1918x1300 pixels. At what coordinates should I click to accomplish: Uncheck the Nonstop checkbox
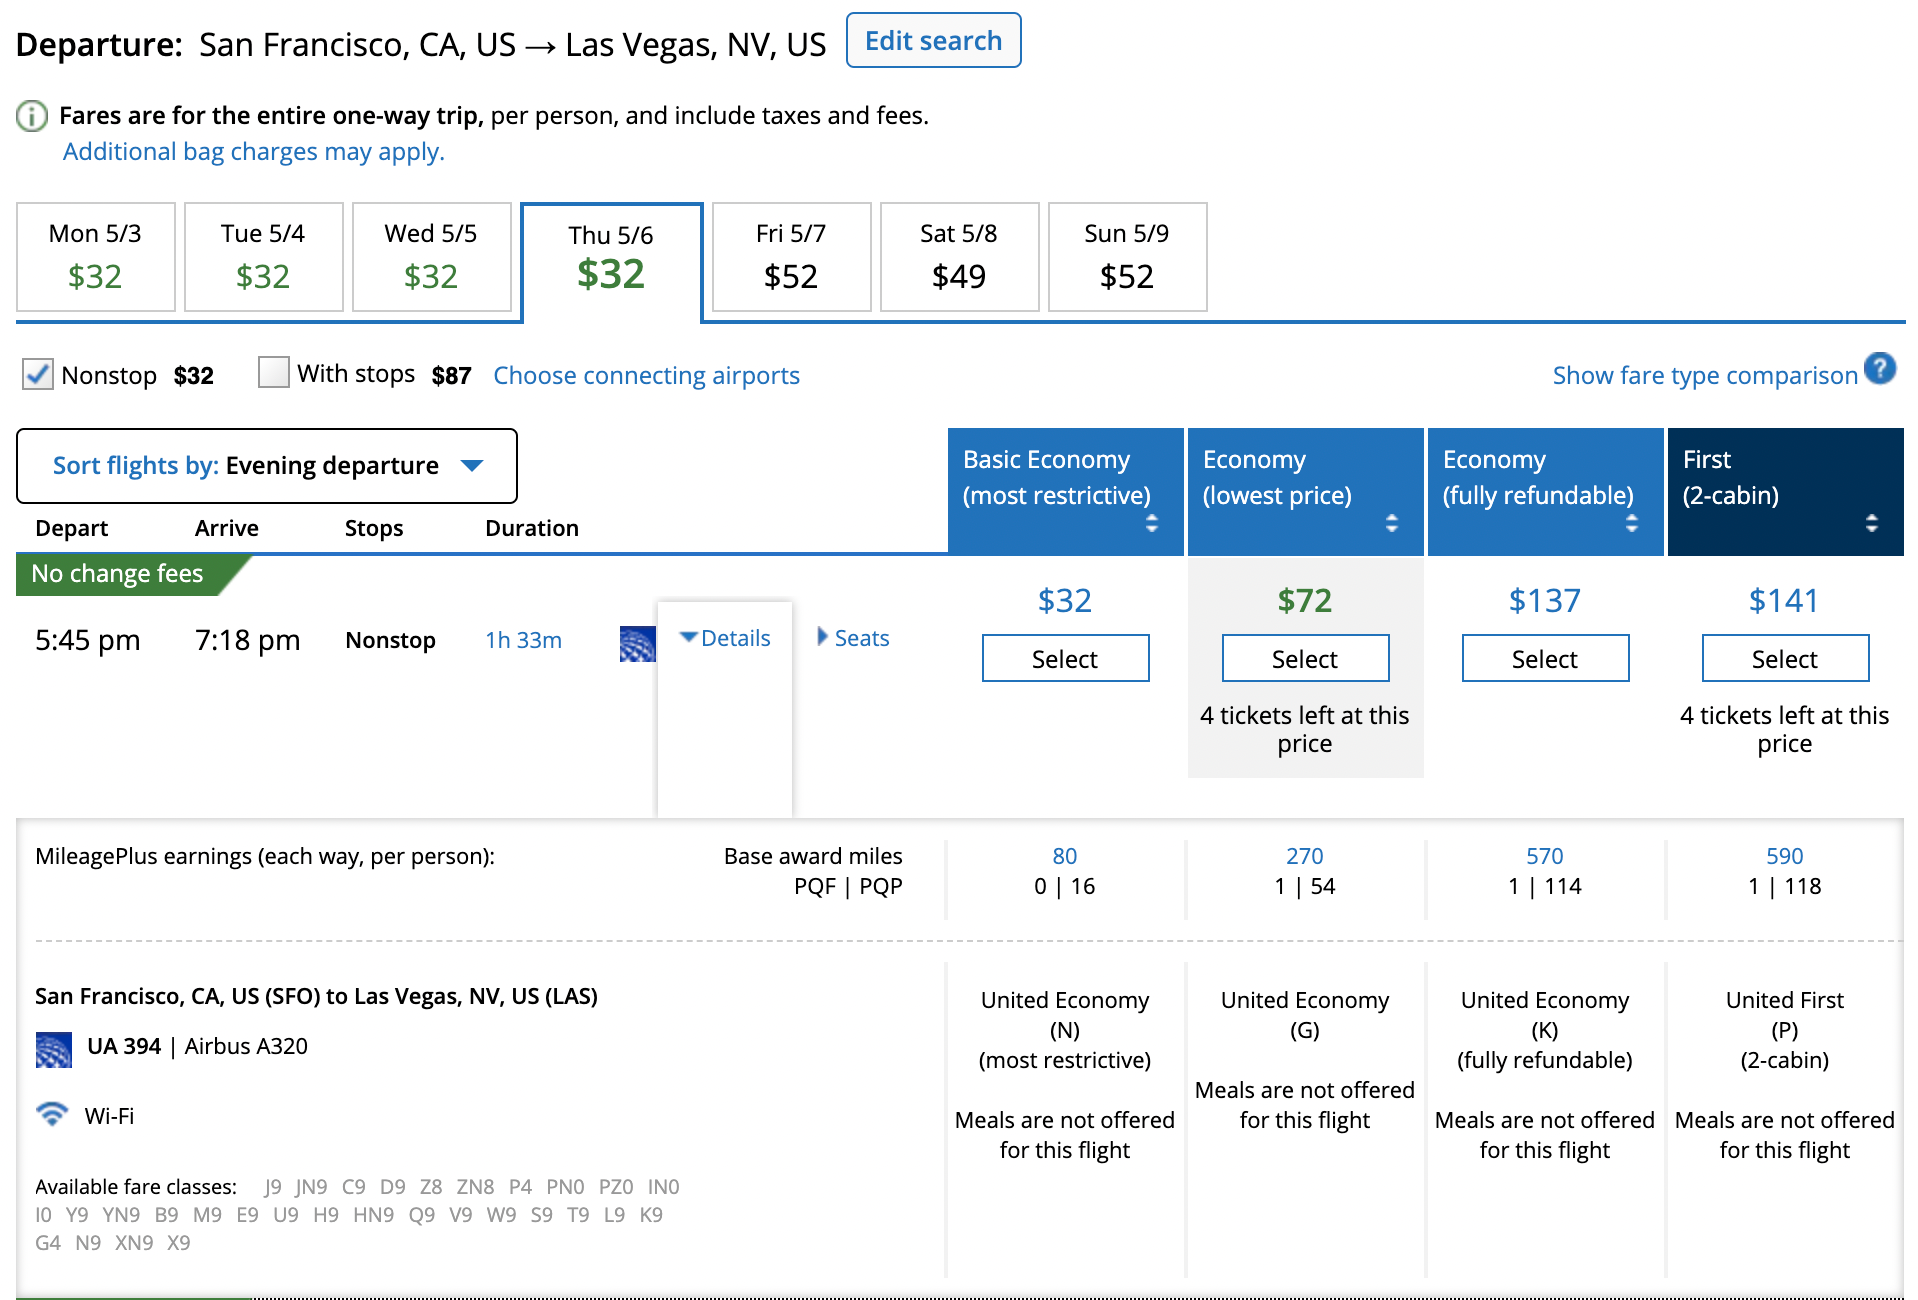38,374
